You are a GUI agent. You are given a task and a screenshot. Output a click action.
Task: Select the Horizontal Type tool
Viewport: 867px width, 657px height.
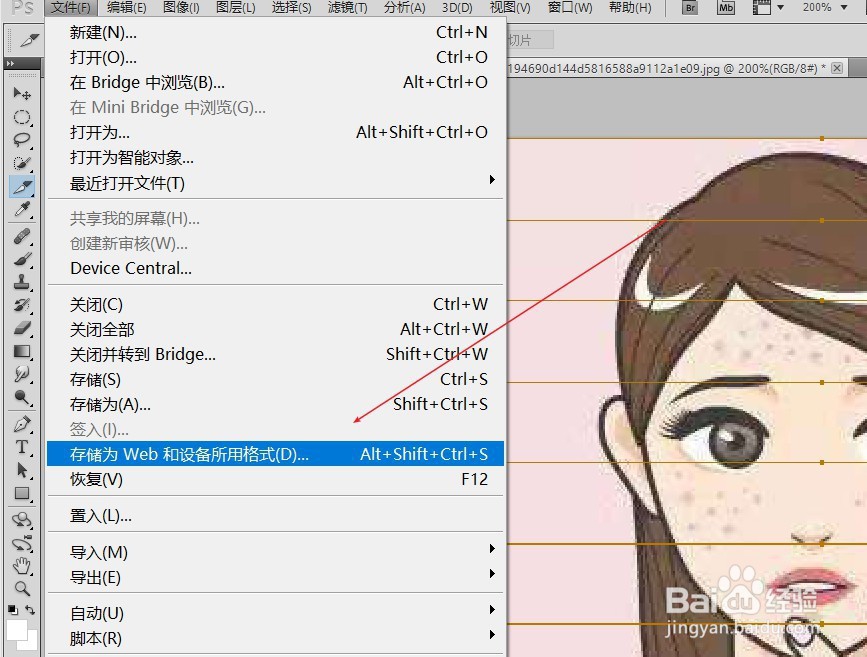pos(22,447)
